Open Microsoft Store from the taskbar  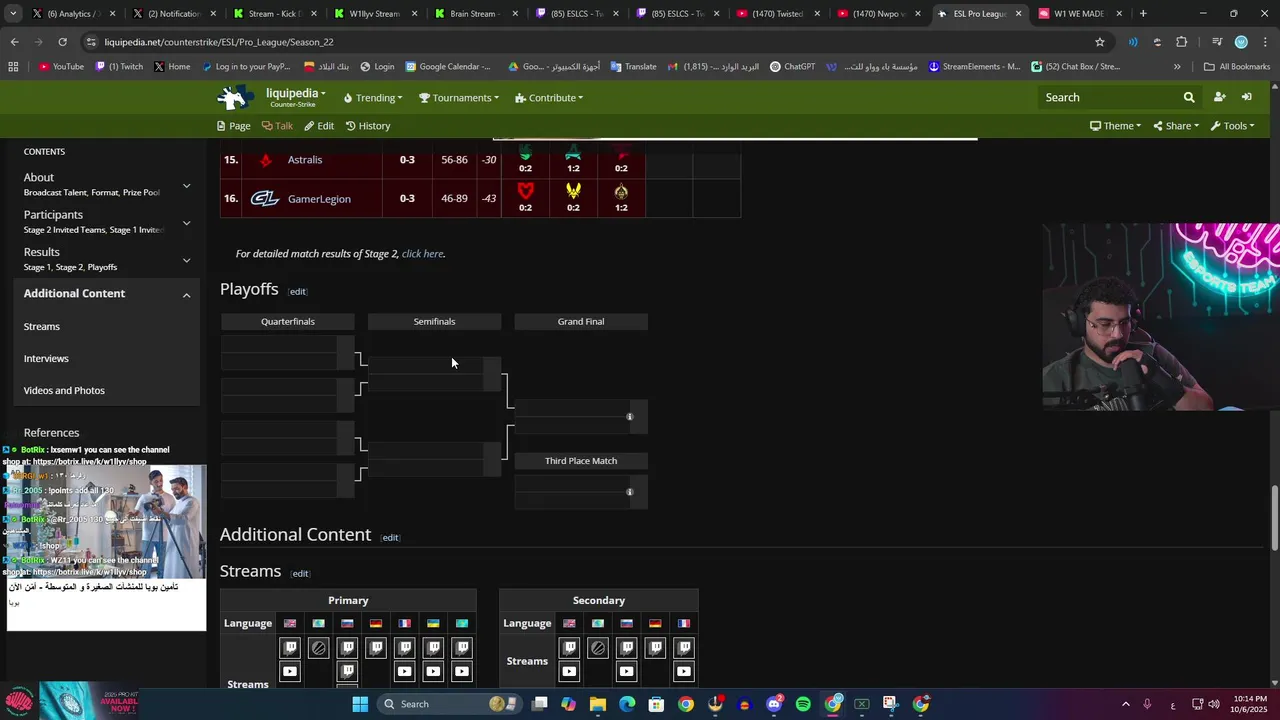[656, 704]
